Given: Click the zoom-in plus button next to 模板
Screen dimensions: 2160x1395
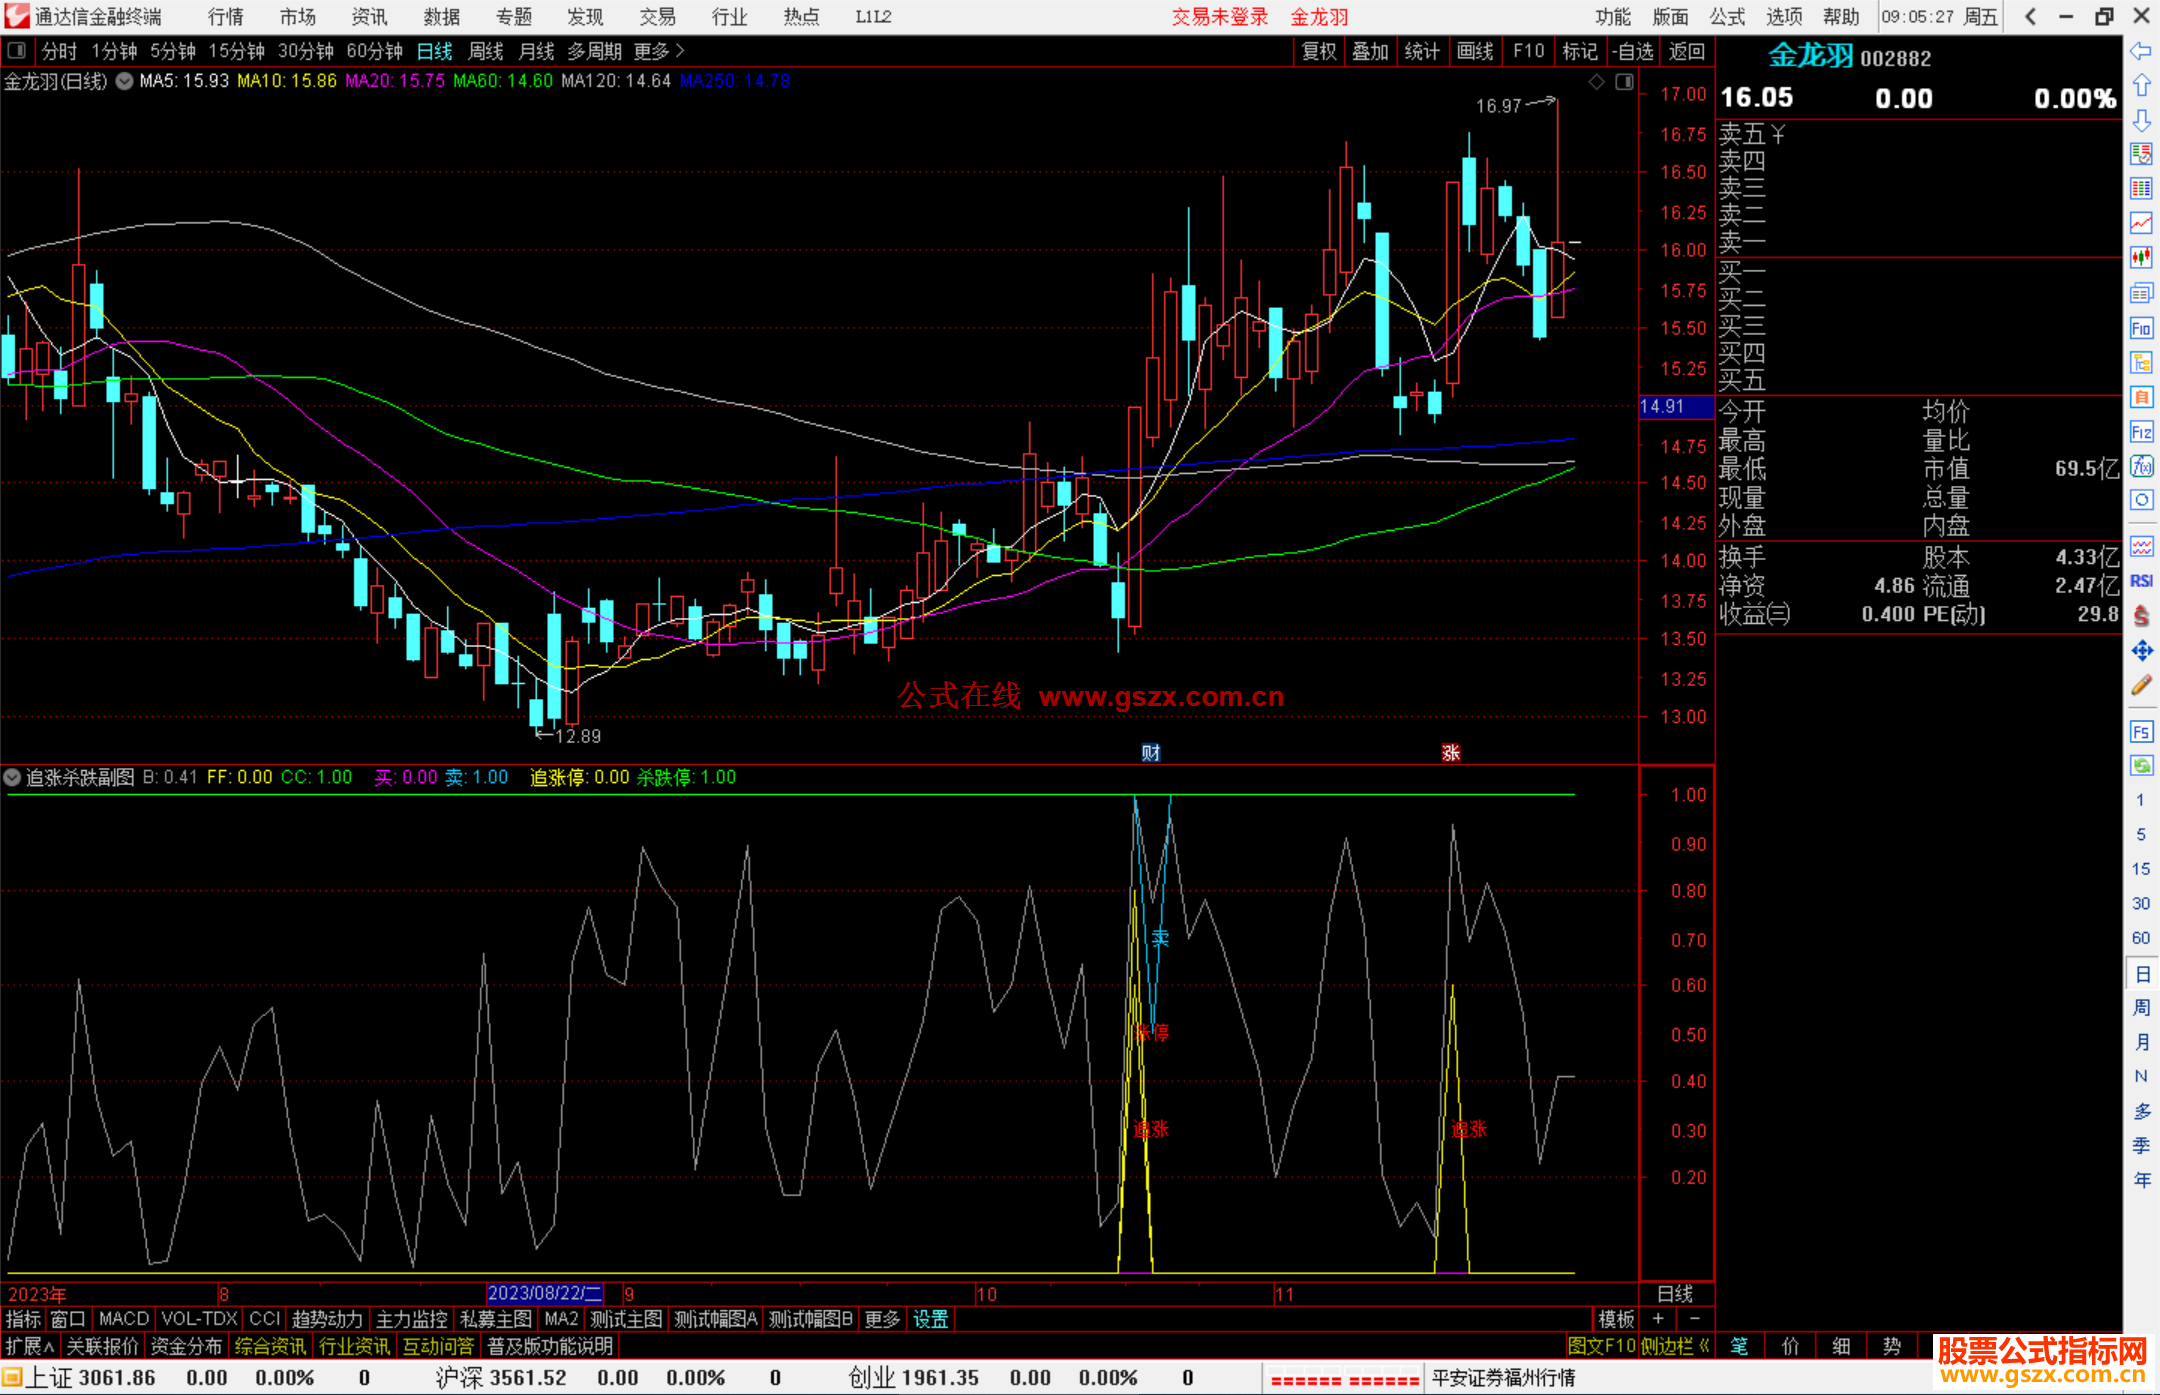Looking at the screenshot, I should [x=1658, y=1319].
